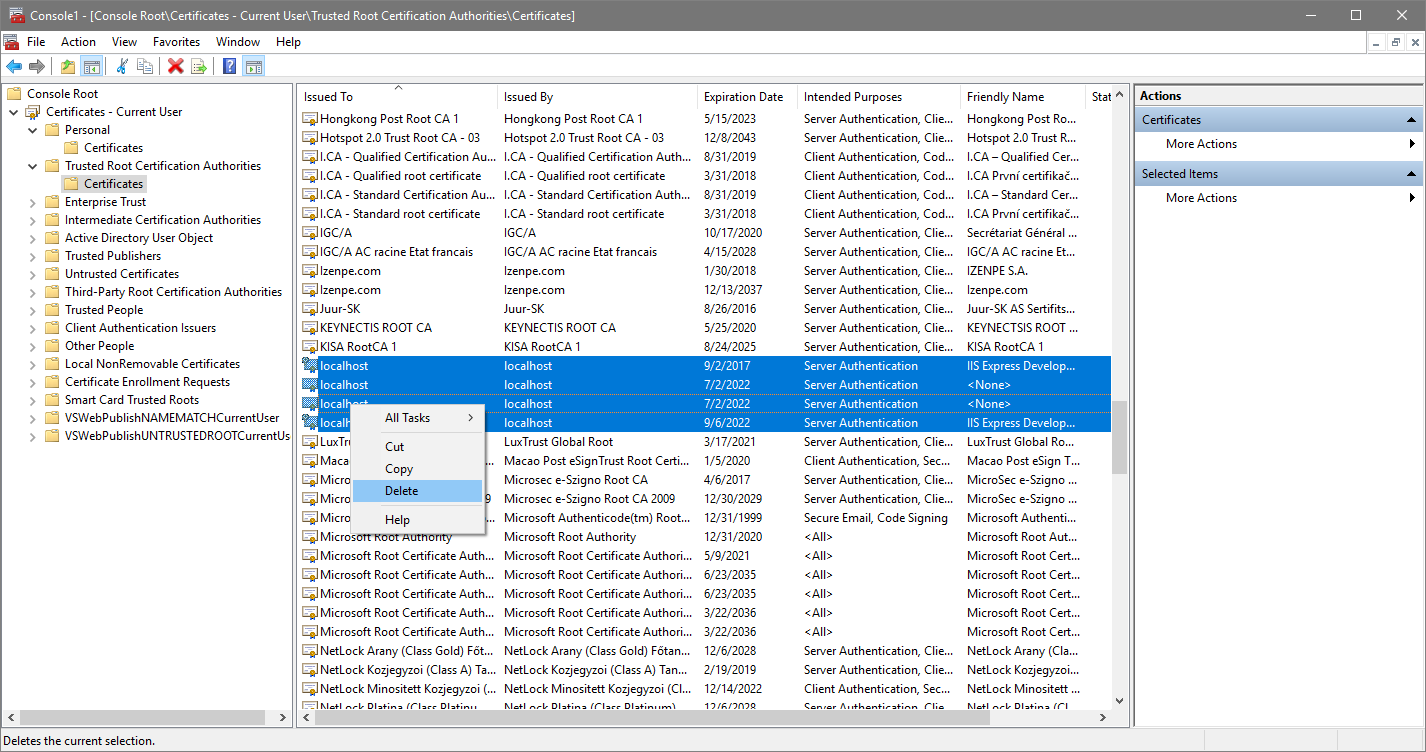
Task: Collapse Trusted Root Certification Authorities node
Action: pyautogui.click(x=32, y=166)
